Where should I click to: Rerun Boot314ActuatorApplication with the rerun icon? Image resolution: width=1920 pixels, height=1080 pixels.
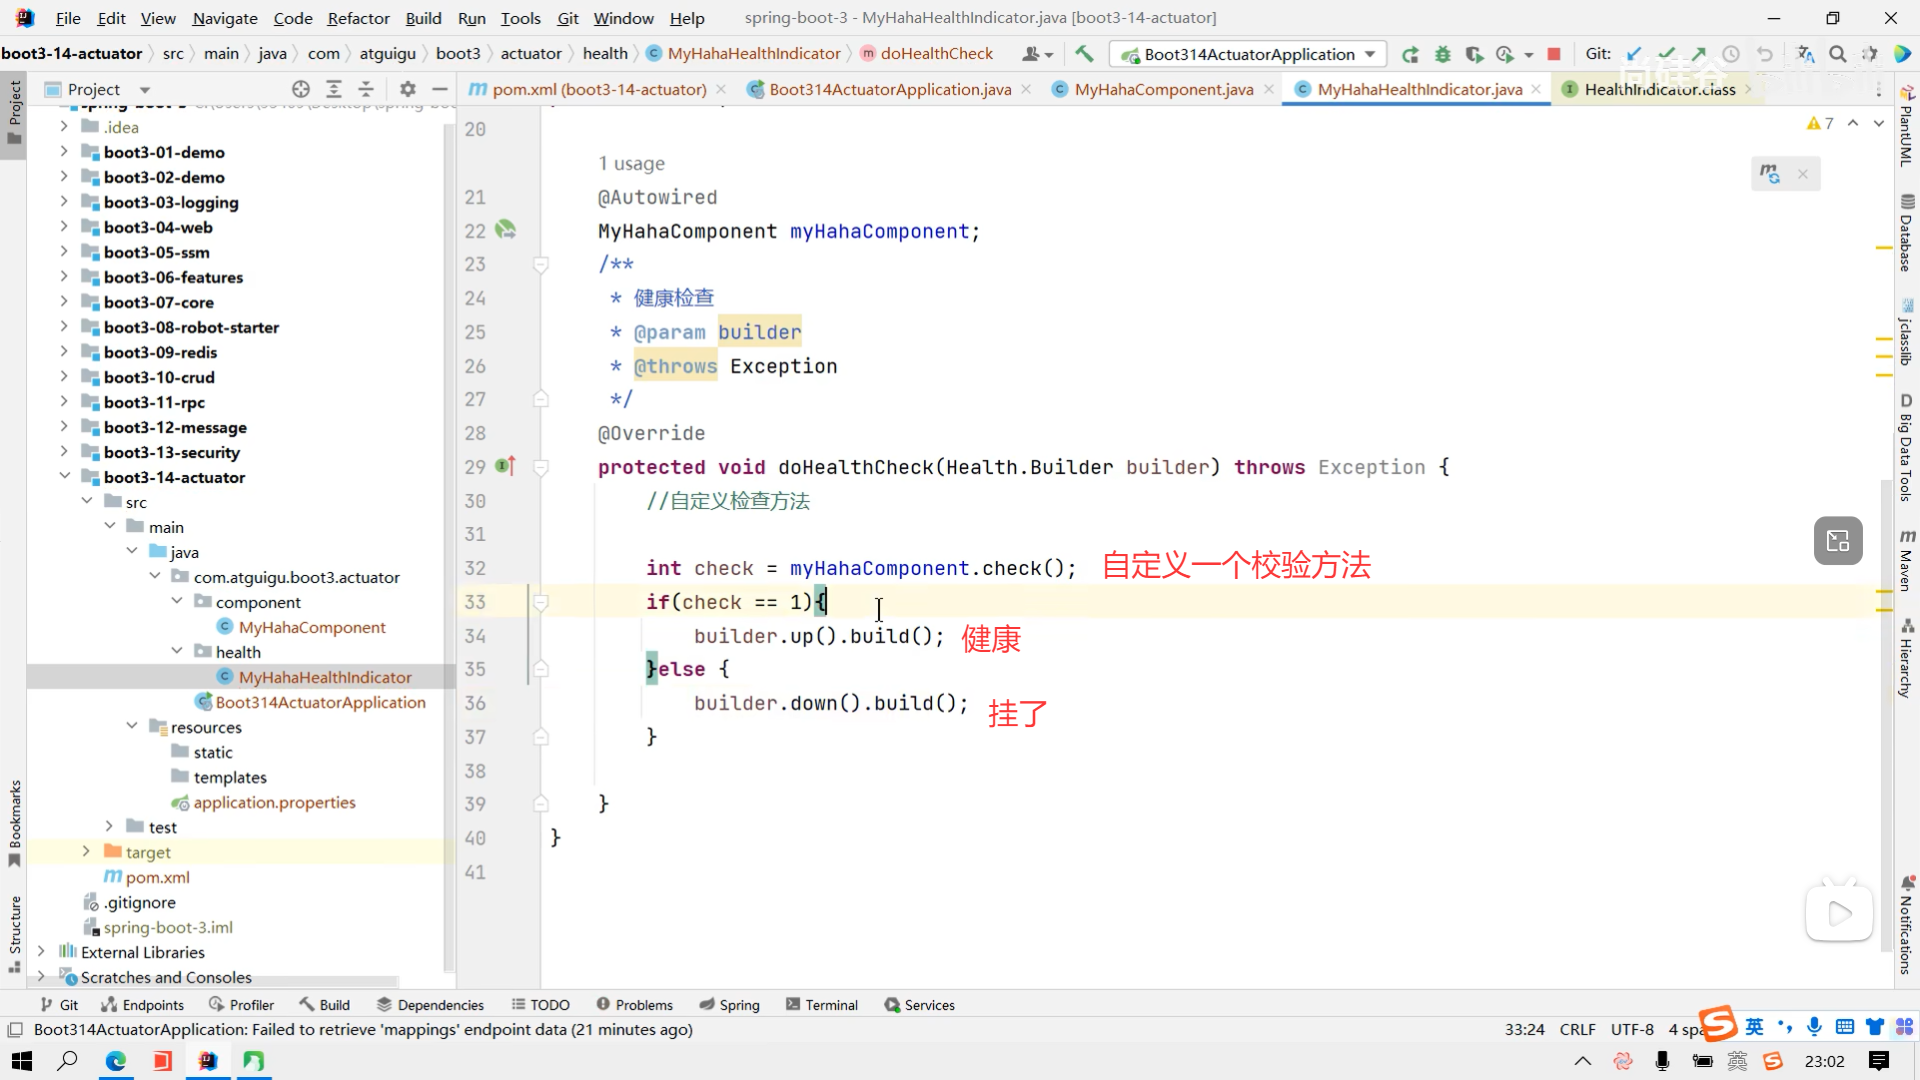[1410, 54]
